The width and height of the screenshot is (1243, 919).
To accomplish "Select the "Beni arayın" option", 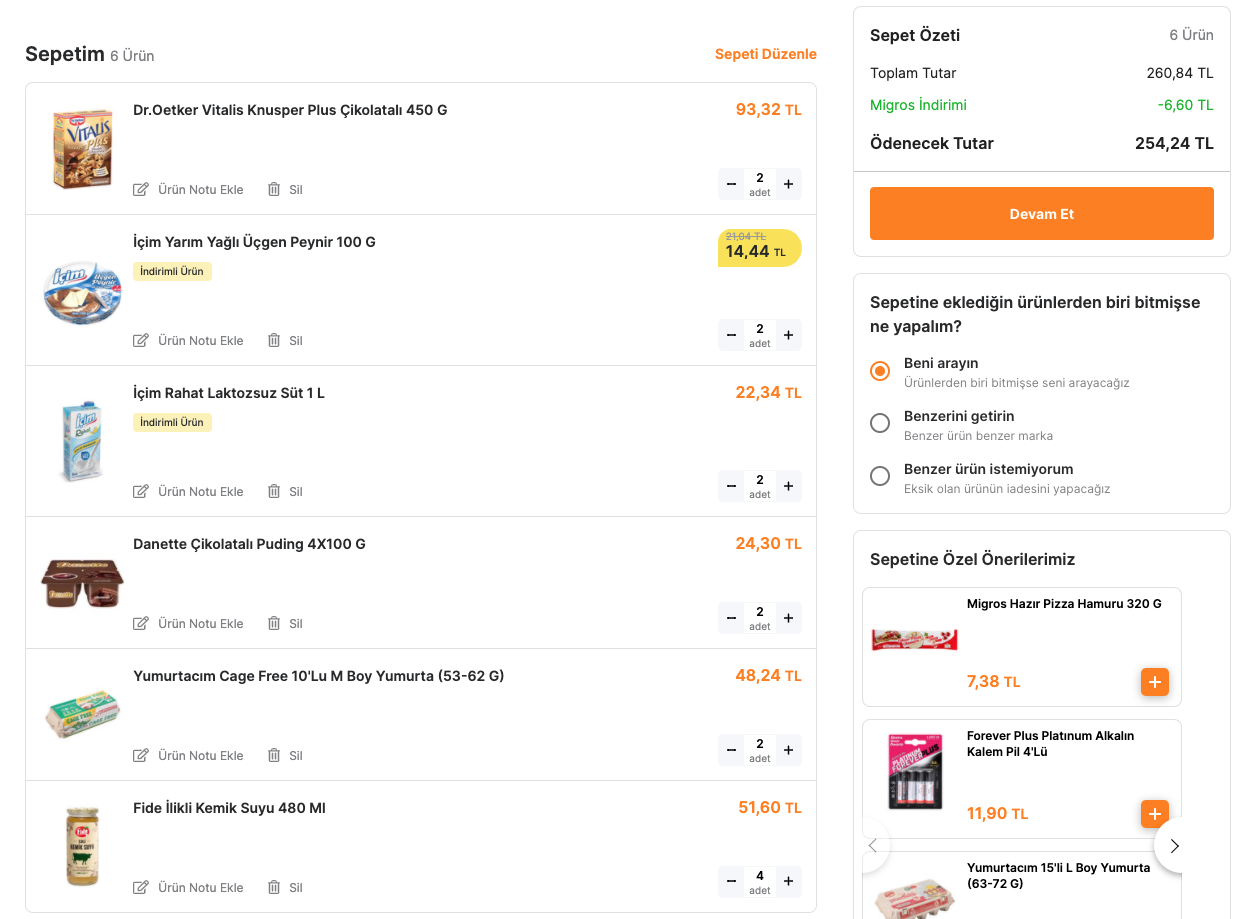I will (880, 371).
